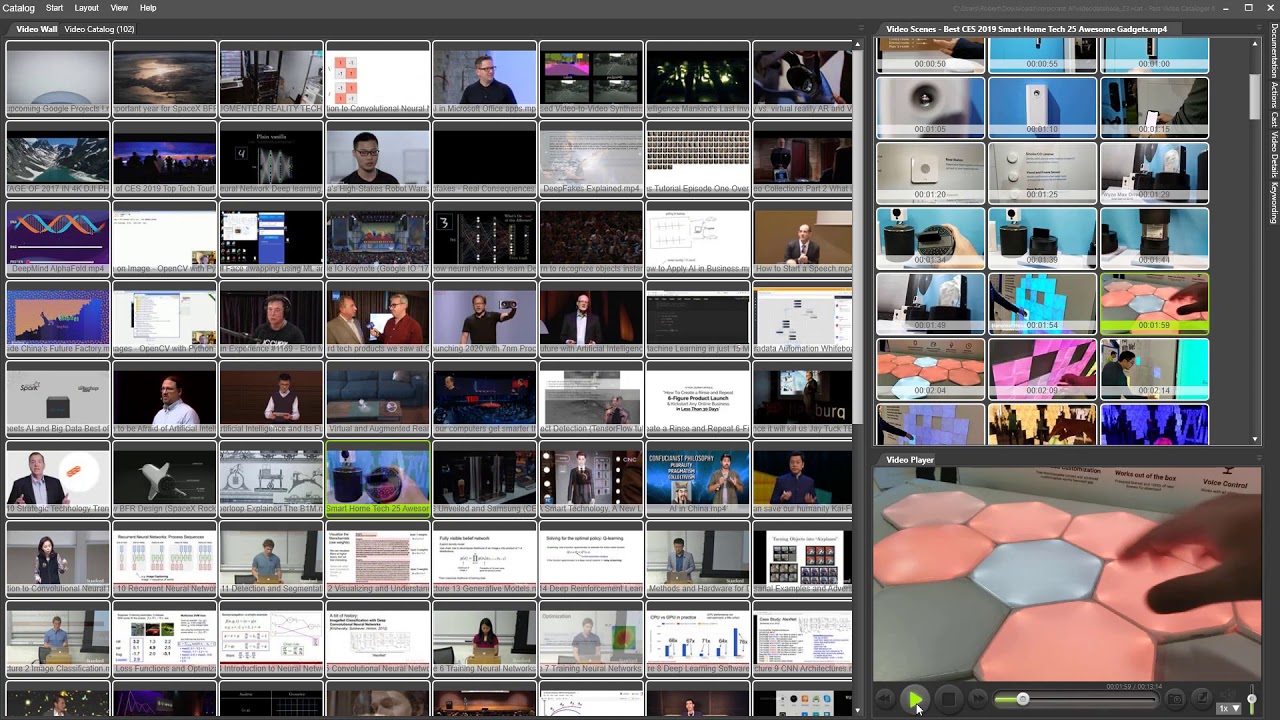The width and height of the screenshot is (1280, 720).
Task: Switch to the Video Wall tab
Action: point(37,29)
